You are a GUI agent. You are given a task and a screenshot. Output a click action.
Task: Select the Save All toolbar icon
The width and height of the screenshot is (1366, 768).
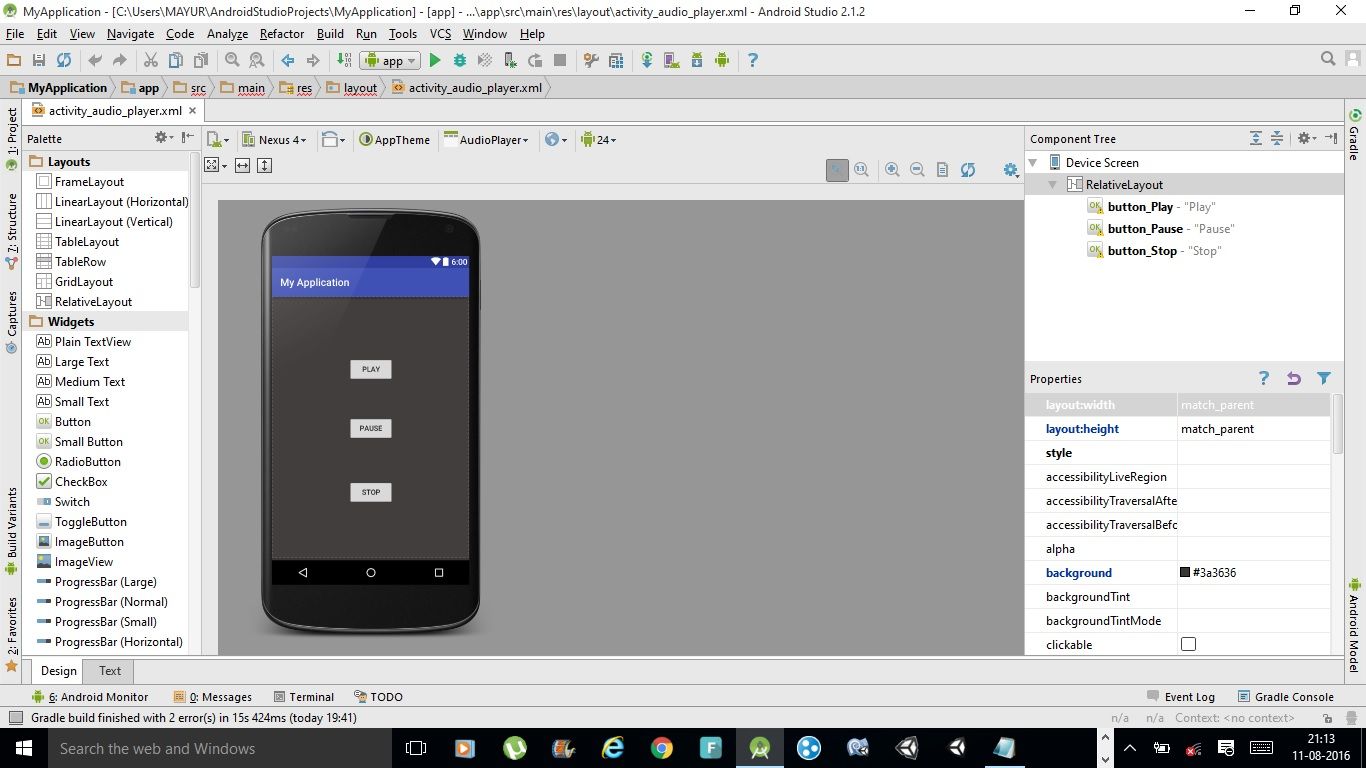[x=38, y=60]
